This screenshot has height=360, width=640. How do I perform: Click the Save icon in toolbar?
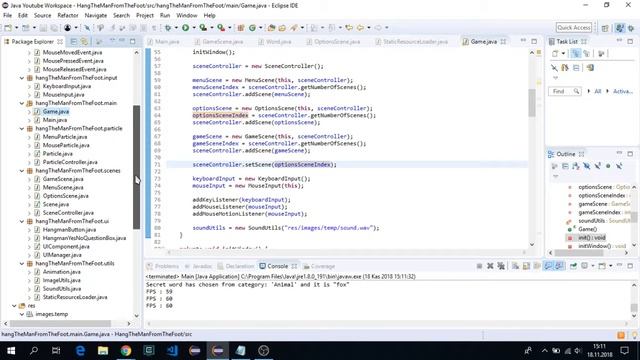43,28
